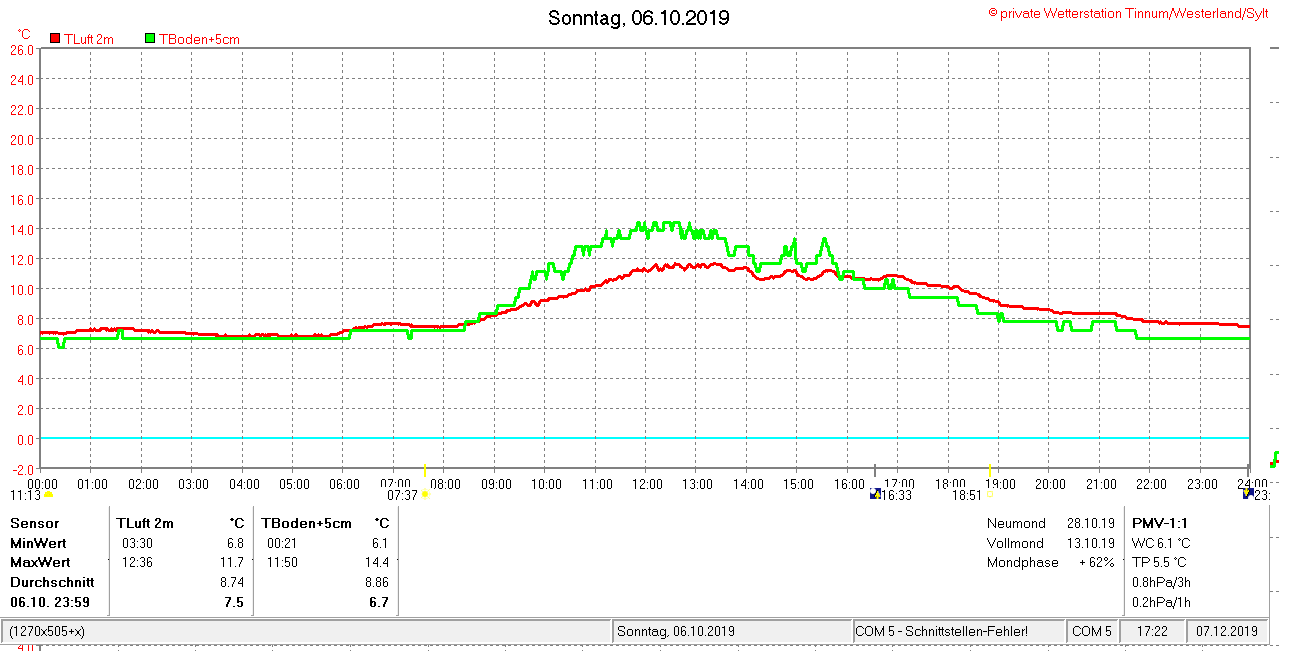Click the PMV-1:1 heading in the info panel
The height and width of the screenshot is (651, 1310).
coord(1160,523)
